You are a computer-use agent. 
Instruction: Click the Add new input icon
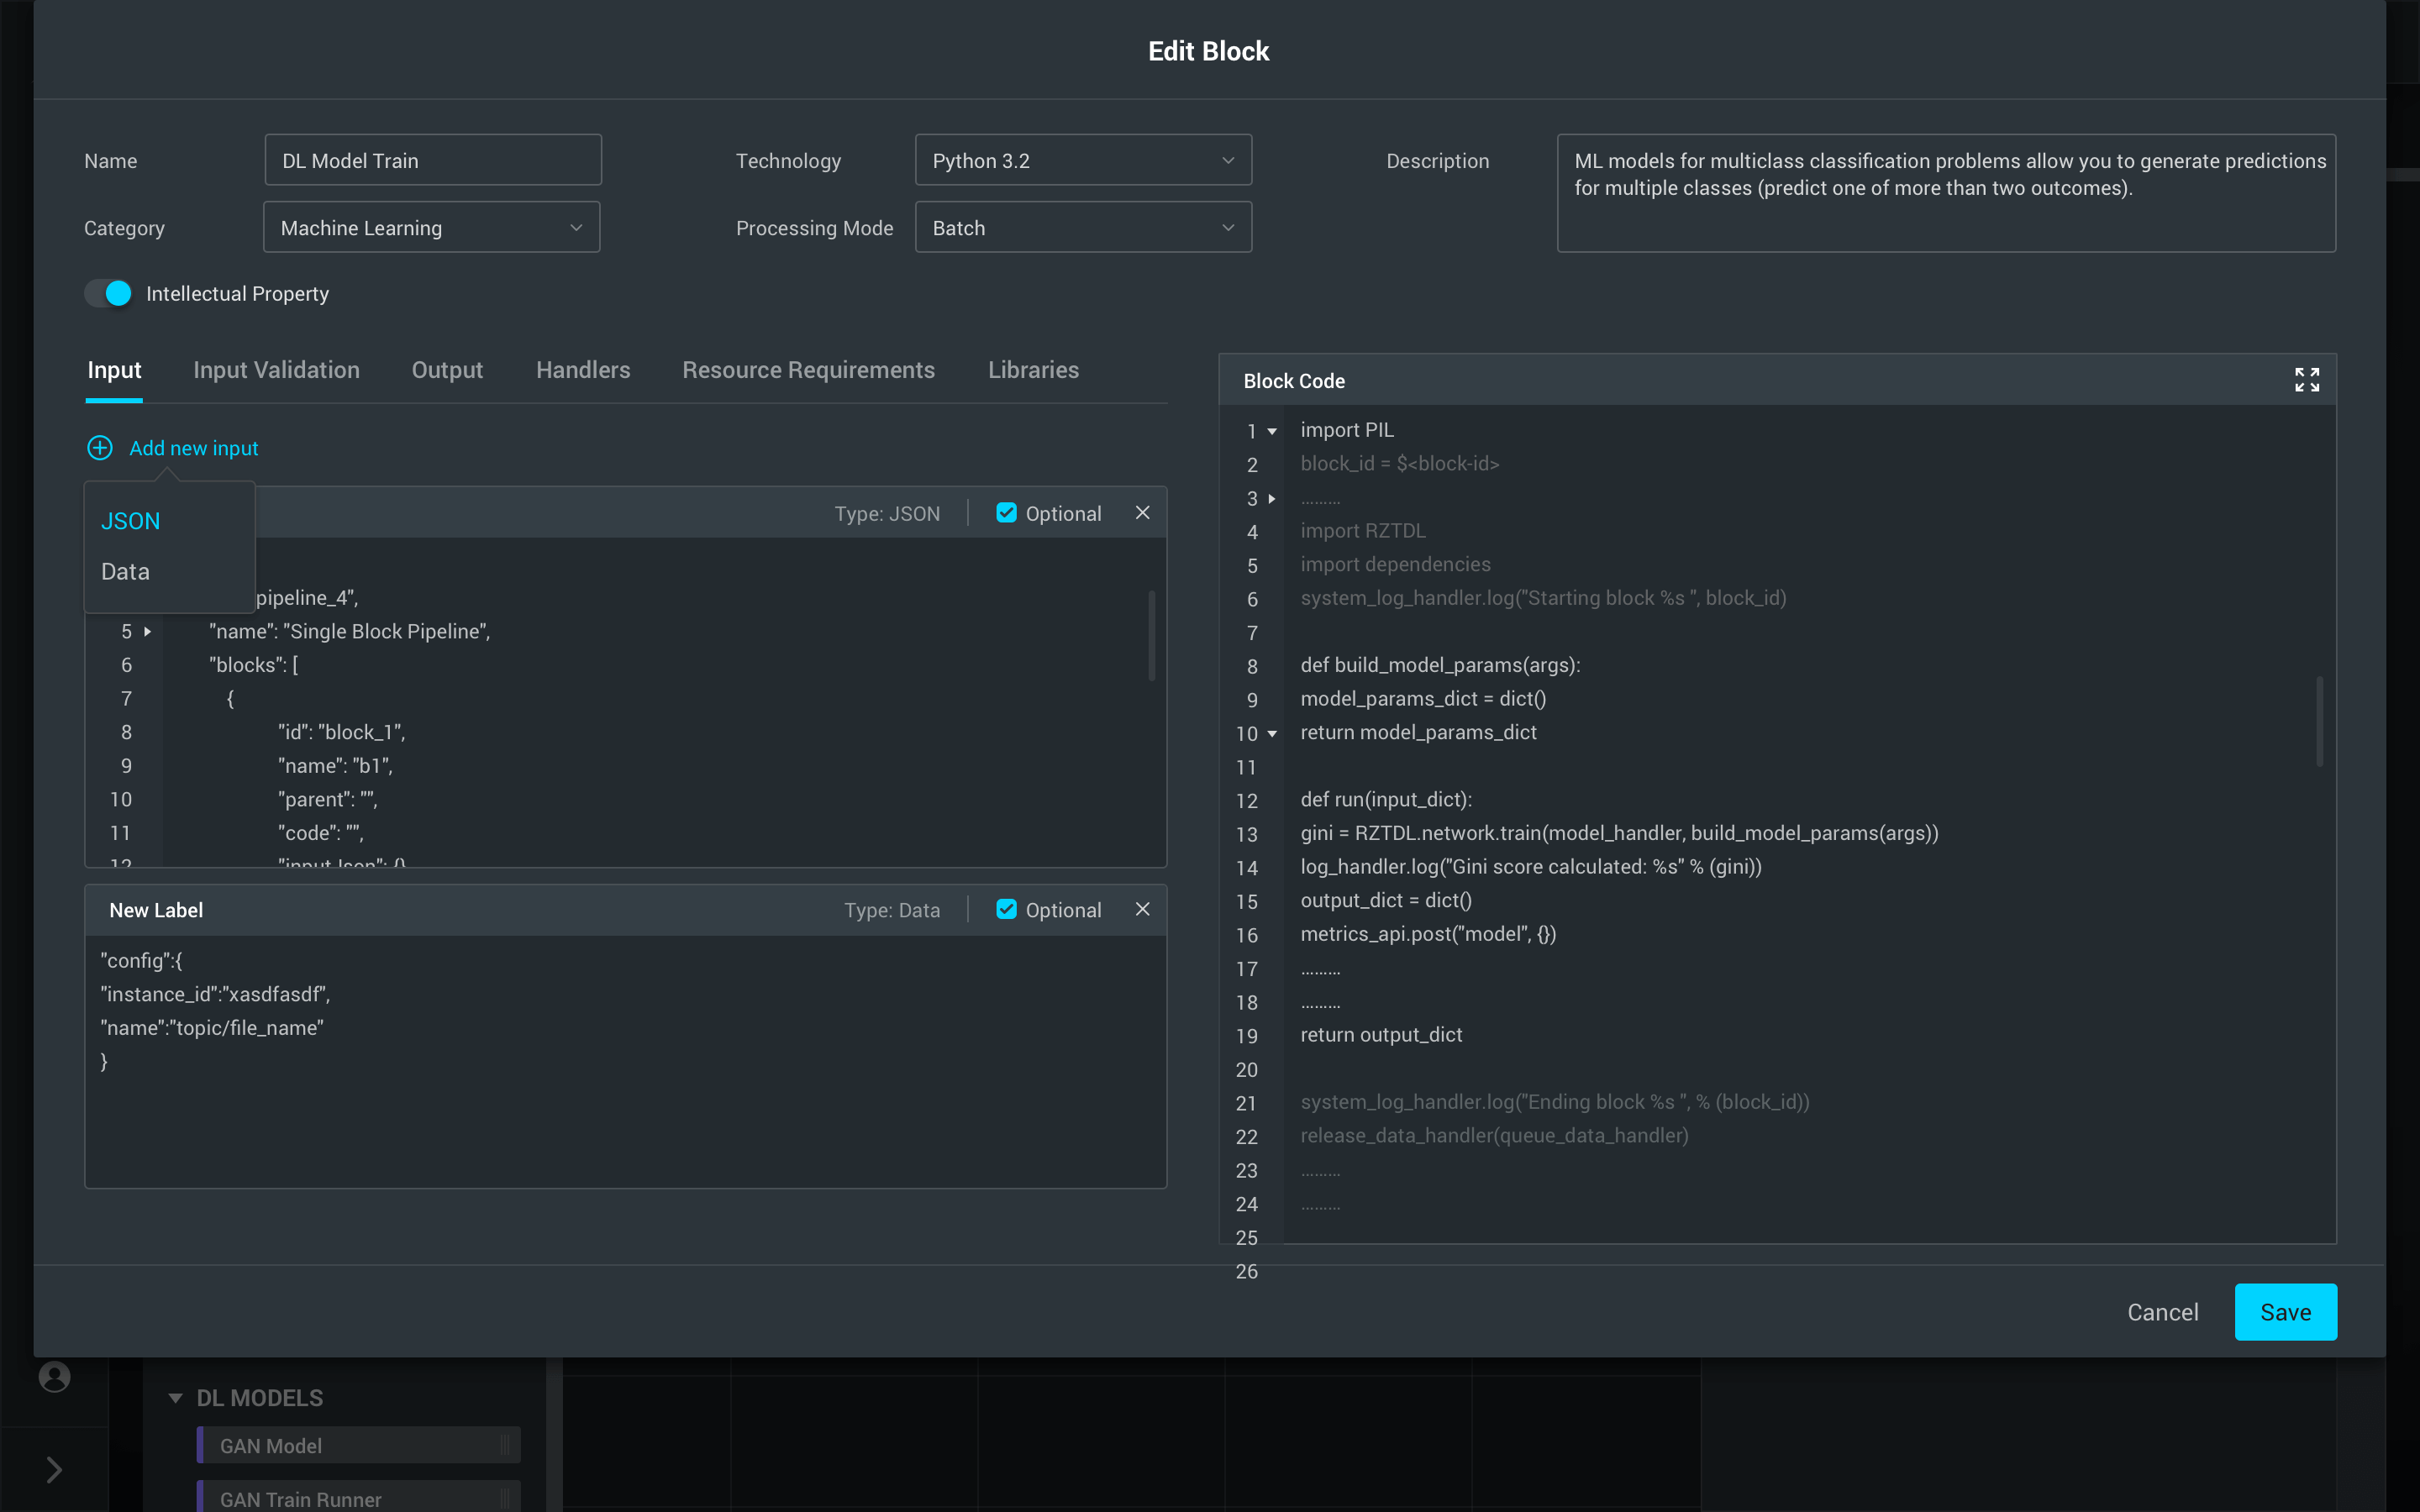(99, 448)
